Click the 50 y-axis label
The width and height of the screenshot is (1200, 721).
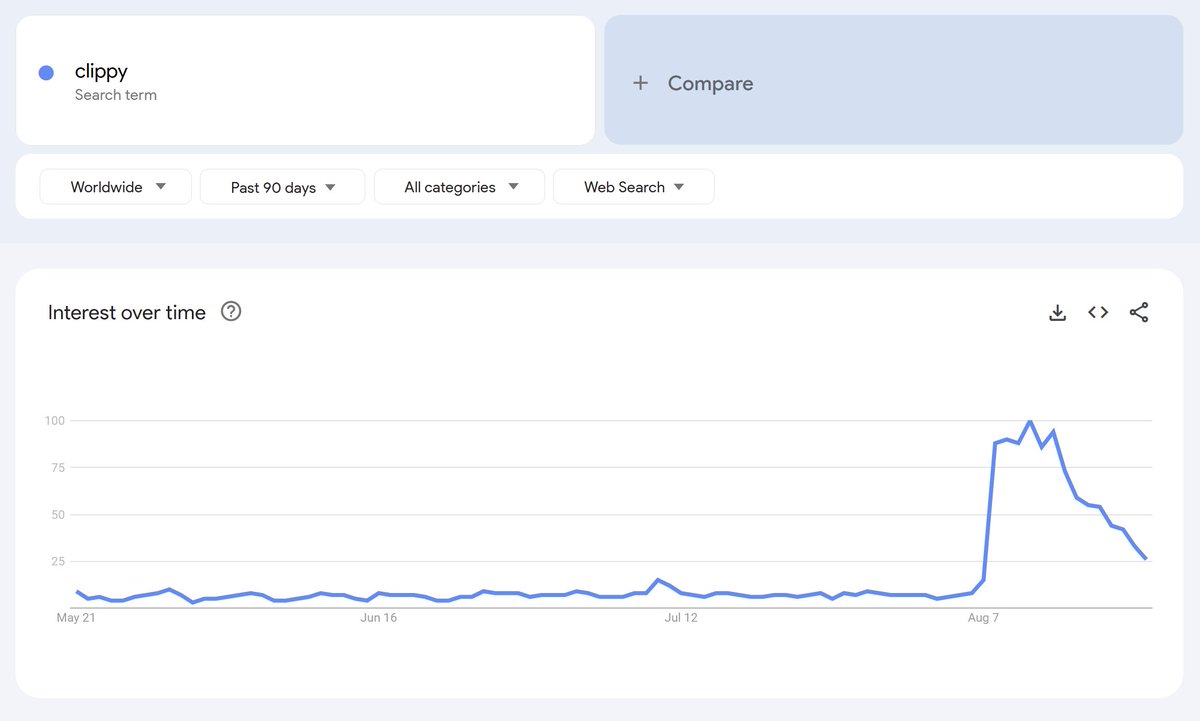(x=58, y=515)
